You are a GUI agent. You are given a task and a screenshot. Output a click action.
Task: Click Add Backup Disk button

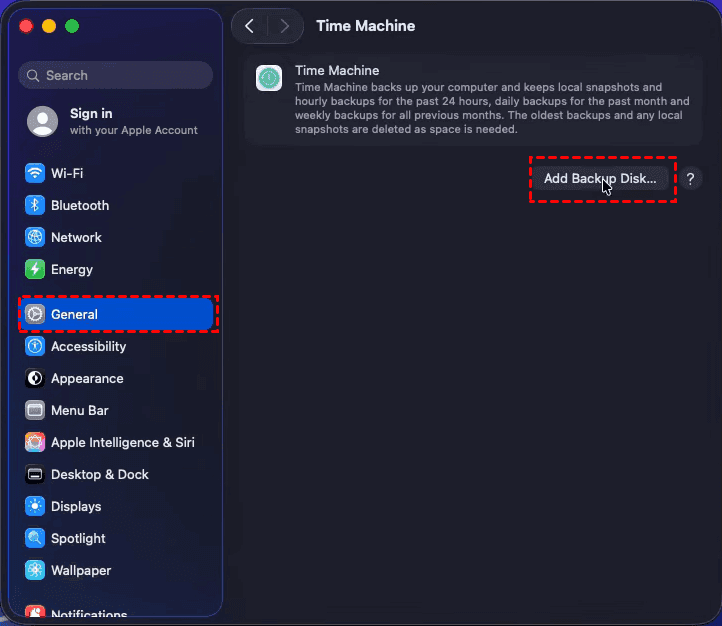tap(599, 178)
